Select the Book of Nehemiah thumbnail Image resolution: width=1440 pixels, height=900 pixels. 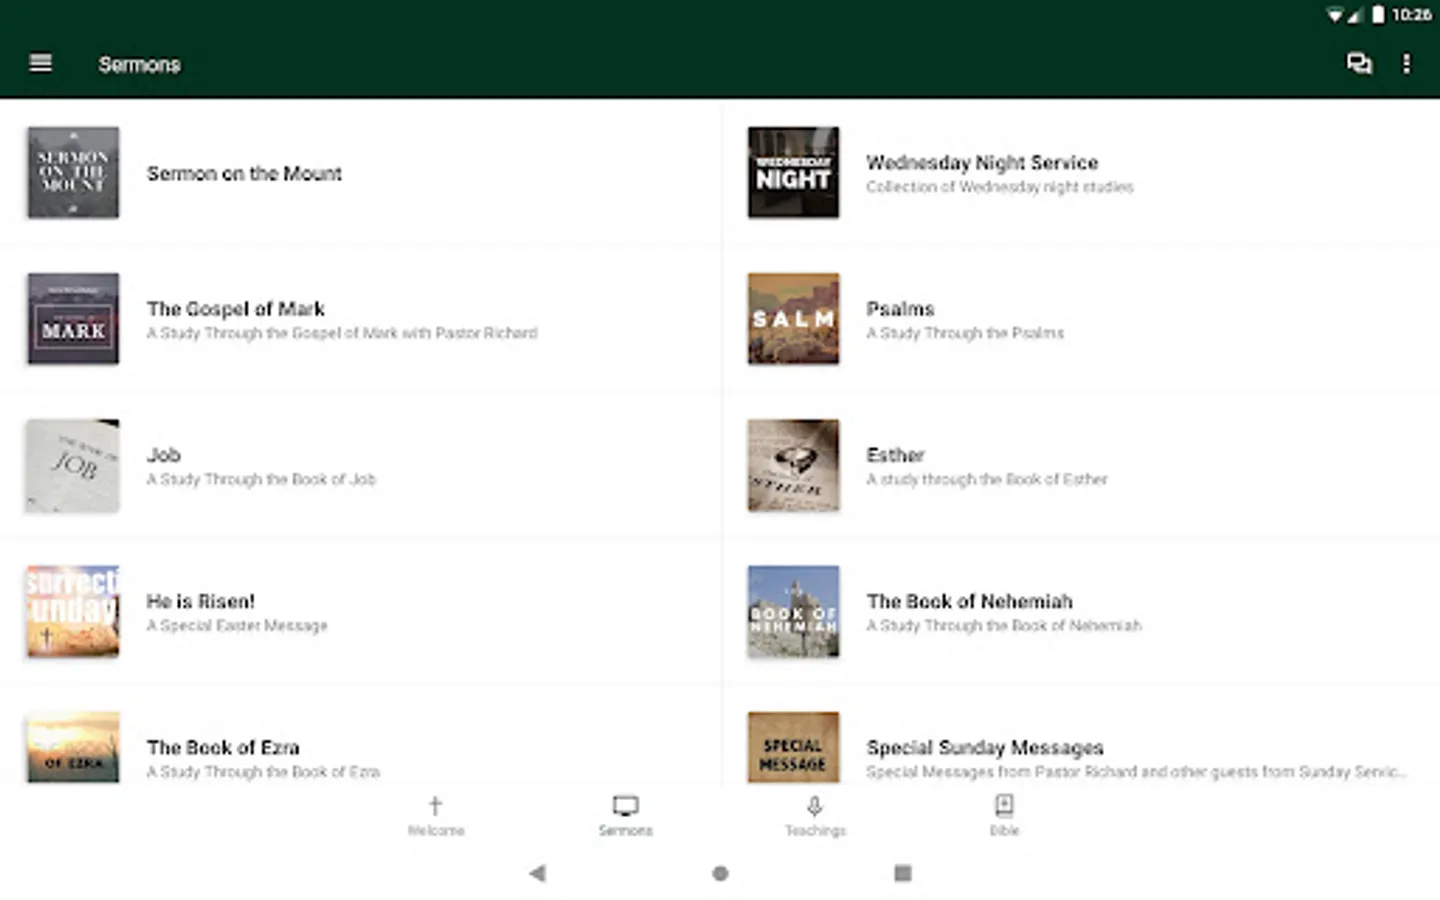pyautogui.click(x=793, y=611)
